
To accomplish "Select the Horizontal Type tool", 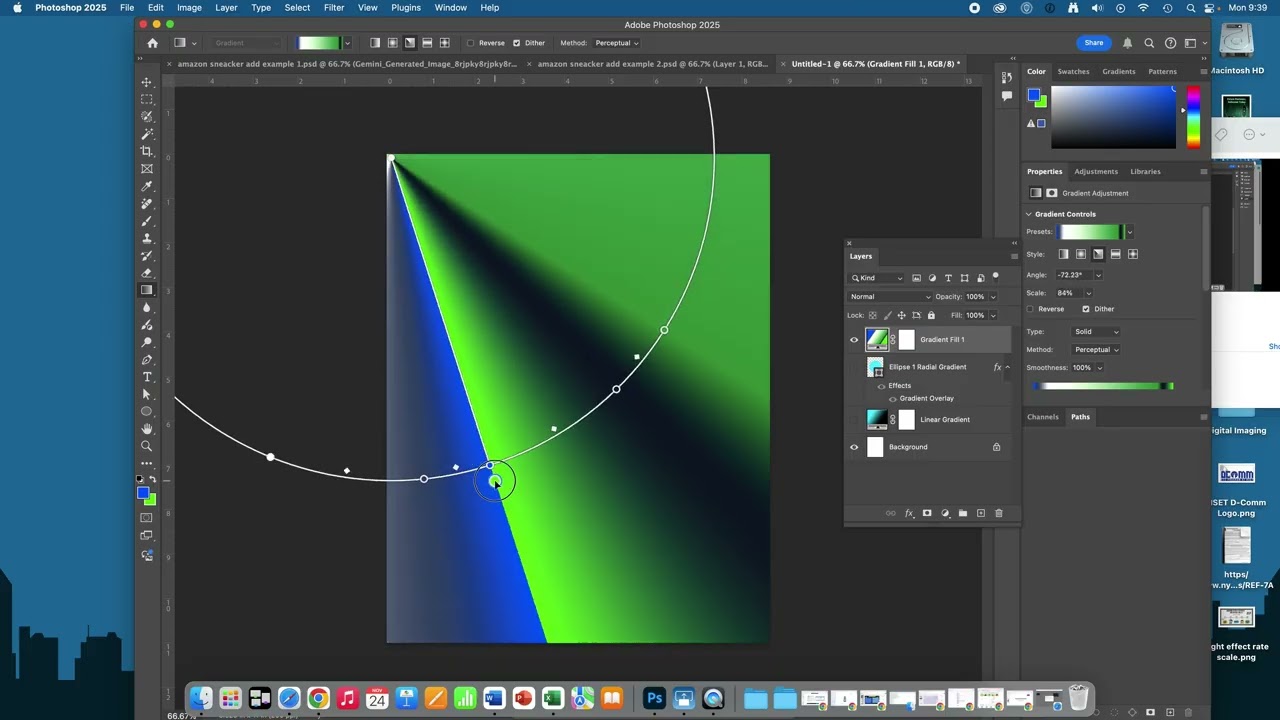I will [x=147, y=377].
